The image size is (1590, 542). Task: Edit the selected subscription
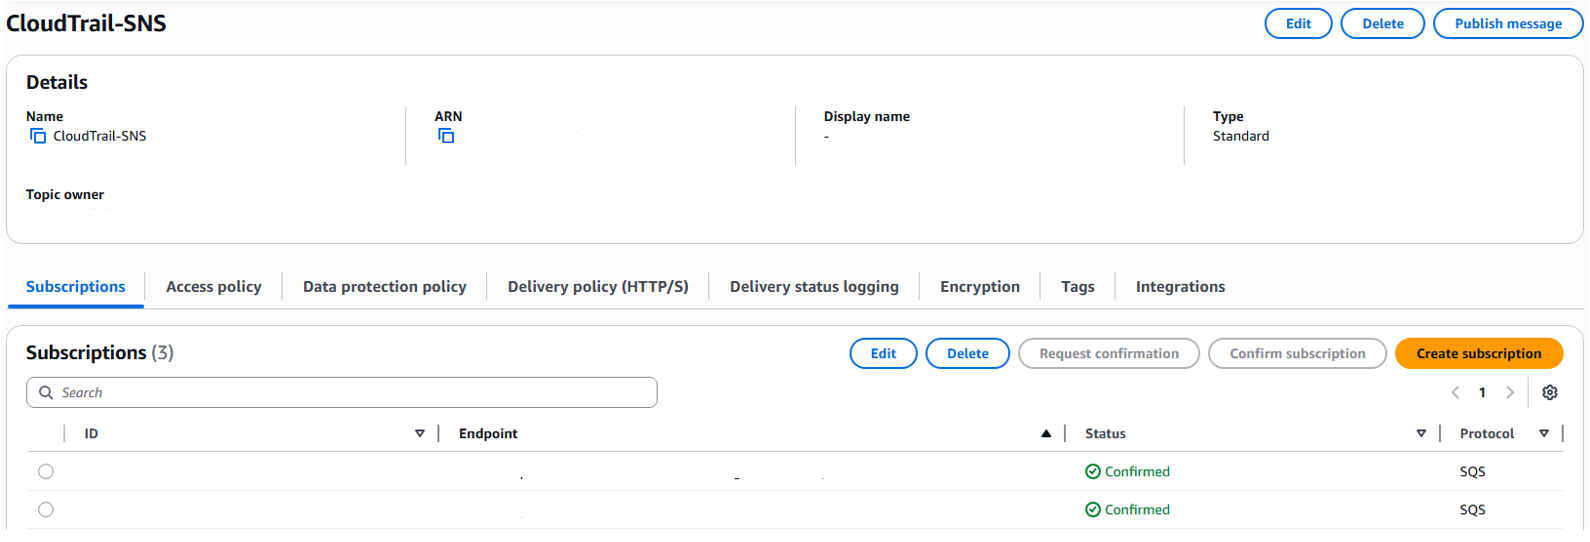[883, 354]
